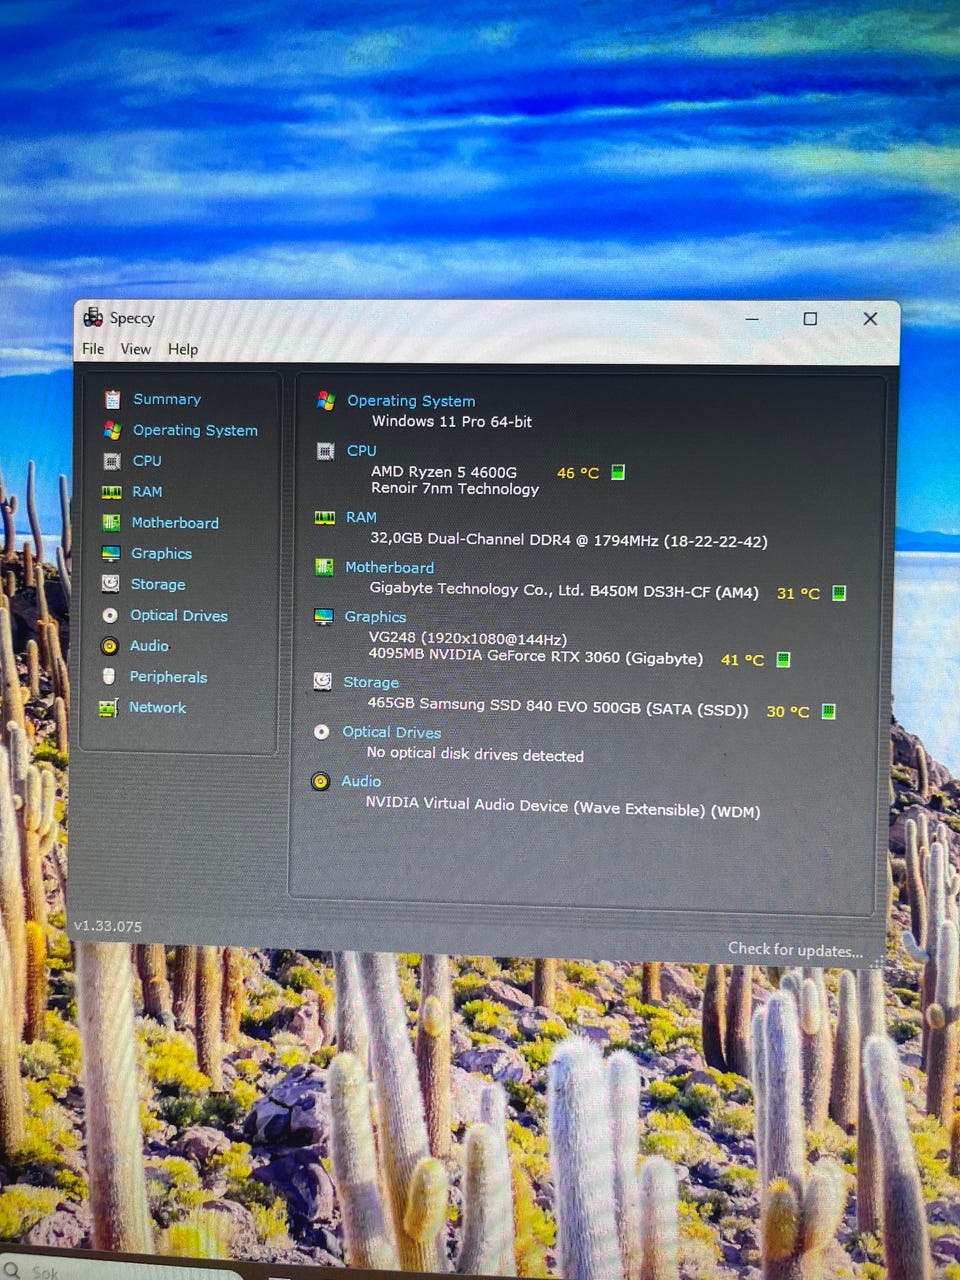Click the Storage heading in summary panel
The image size is (960, 1280).
pyautogui.click(x=371, y=682)
